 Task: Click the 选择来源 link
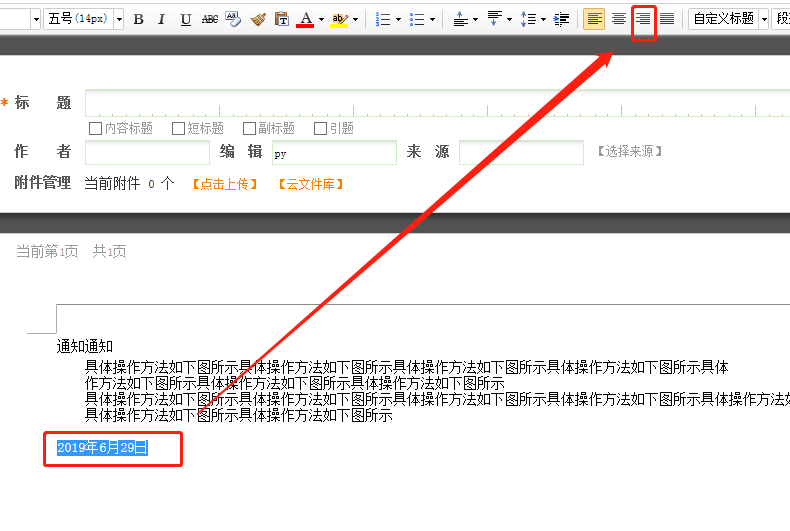(630, 152)
